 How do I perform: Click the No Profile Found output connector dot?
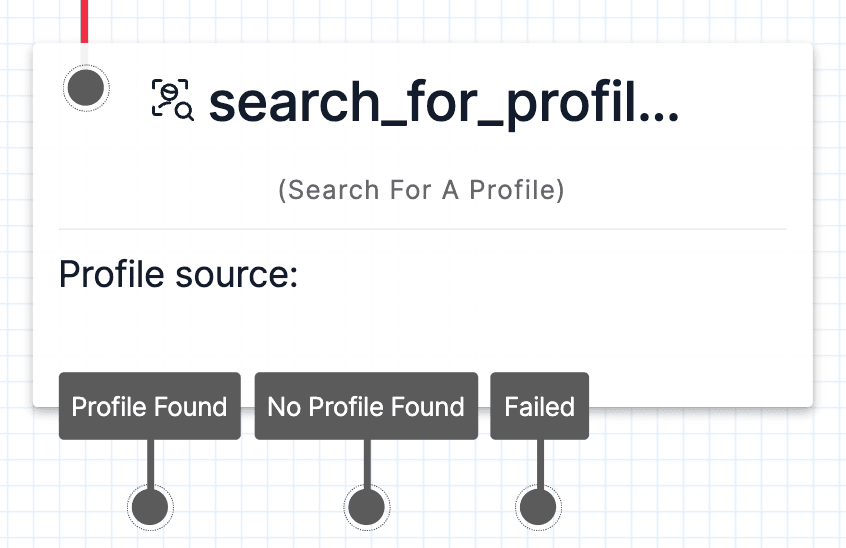pyautogui.click(x=366, y=506)
